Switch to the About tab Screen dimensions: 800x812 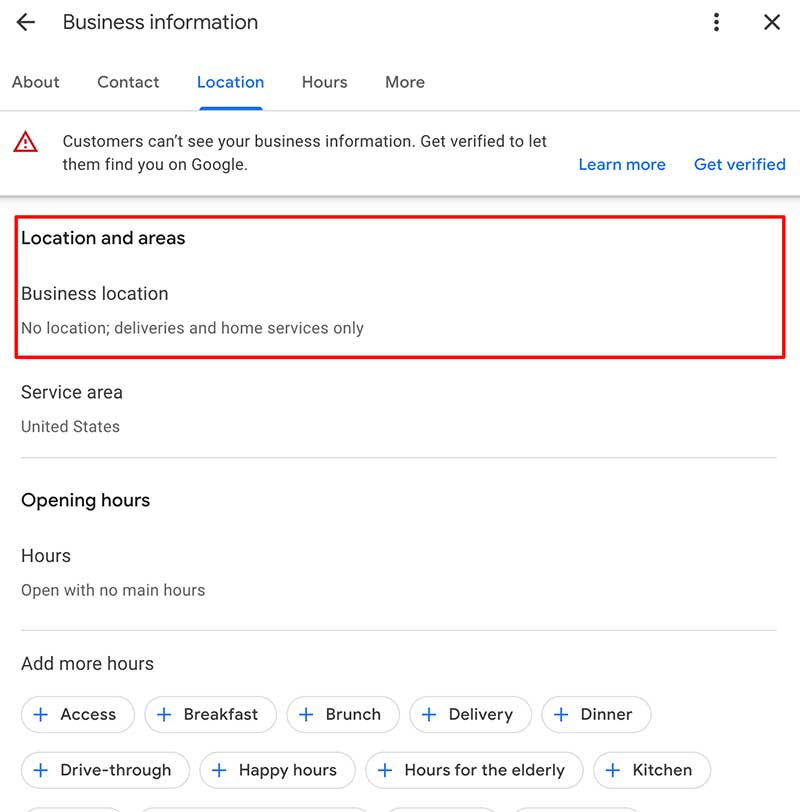[36, 82]
